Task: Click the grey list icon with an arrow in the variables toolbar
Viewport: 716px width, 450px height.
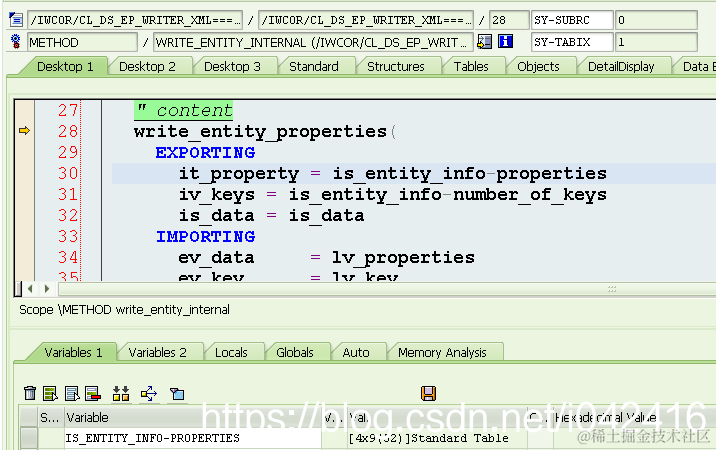Action: 72,393
